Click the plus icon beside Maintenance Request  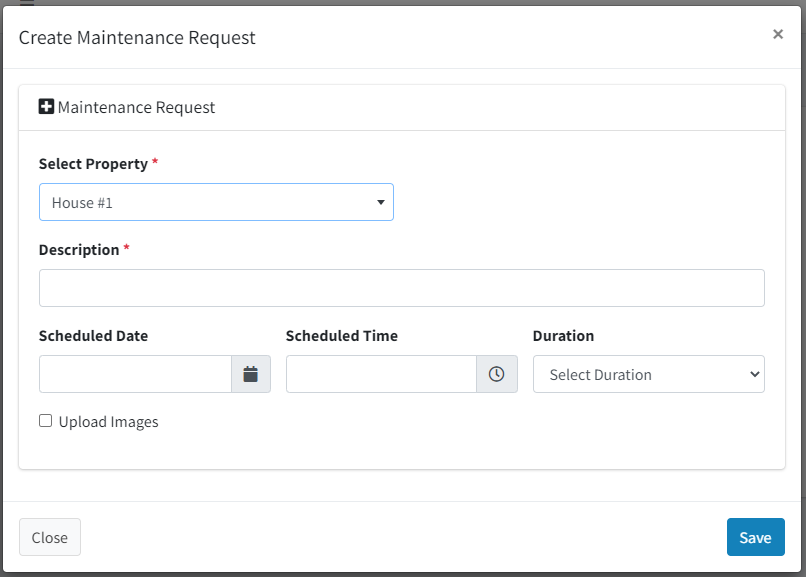[x=46, y=107]
